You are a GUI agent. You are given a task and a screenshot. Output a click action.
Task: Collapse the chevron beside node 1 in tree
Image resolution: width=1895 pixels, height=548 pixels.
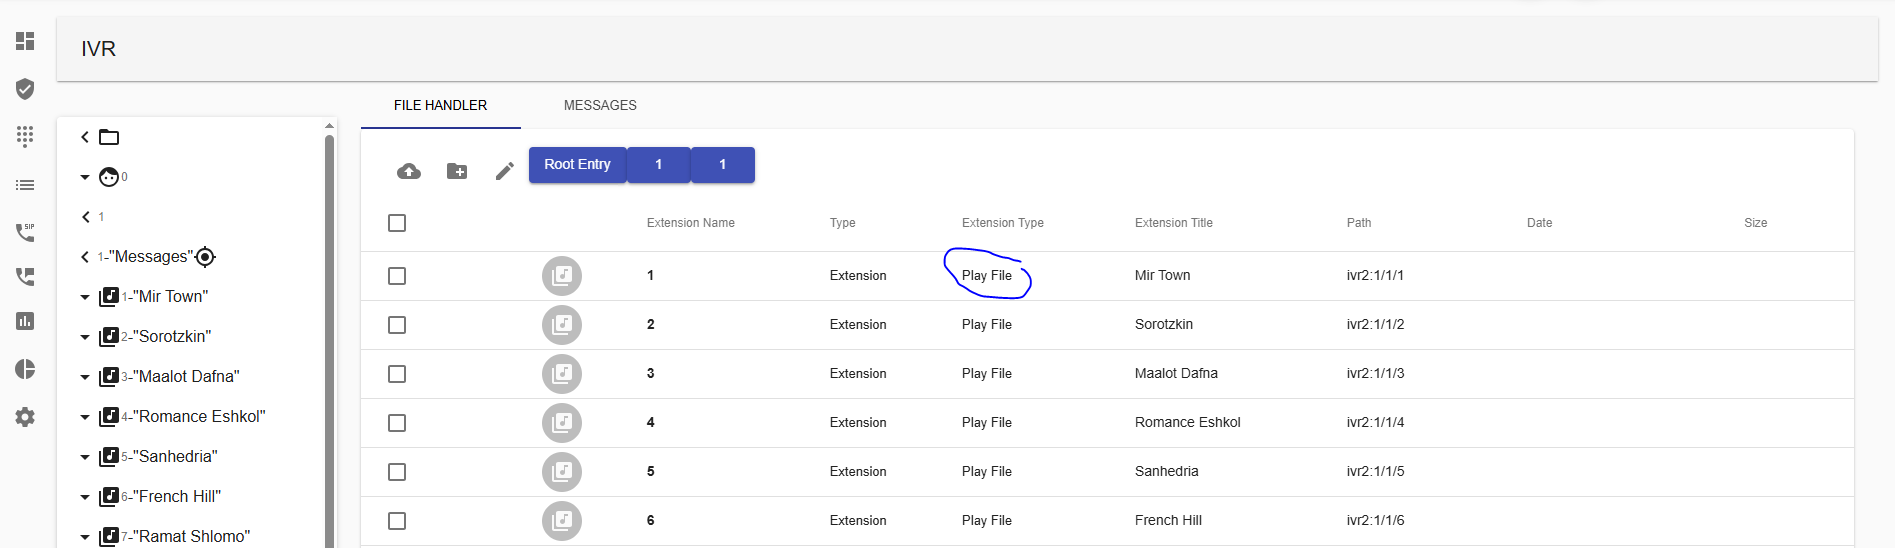85,217
